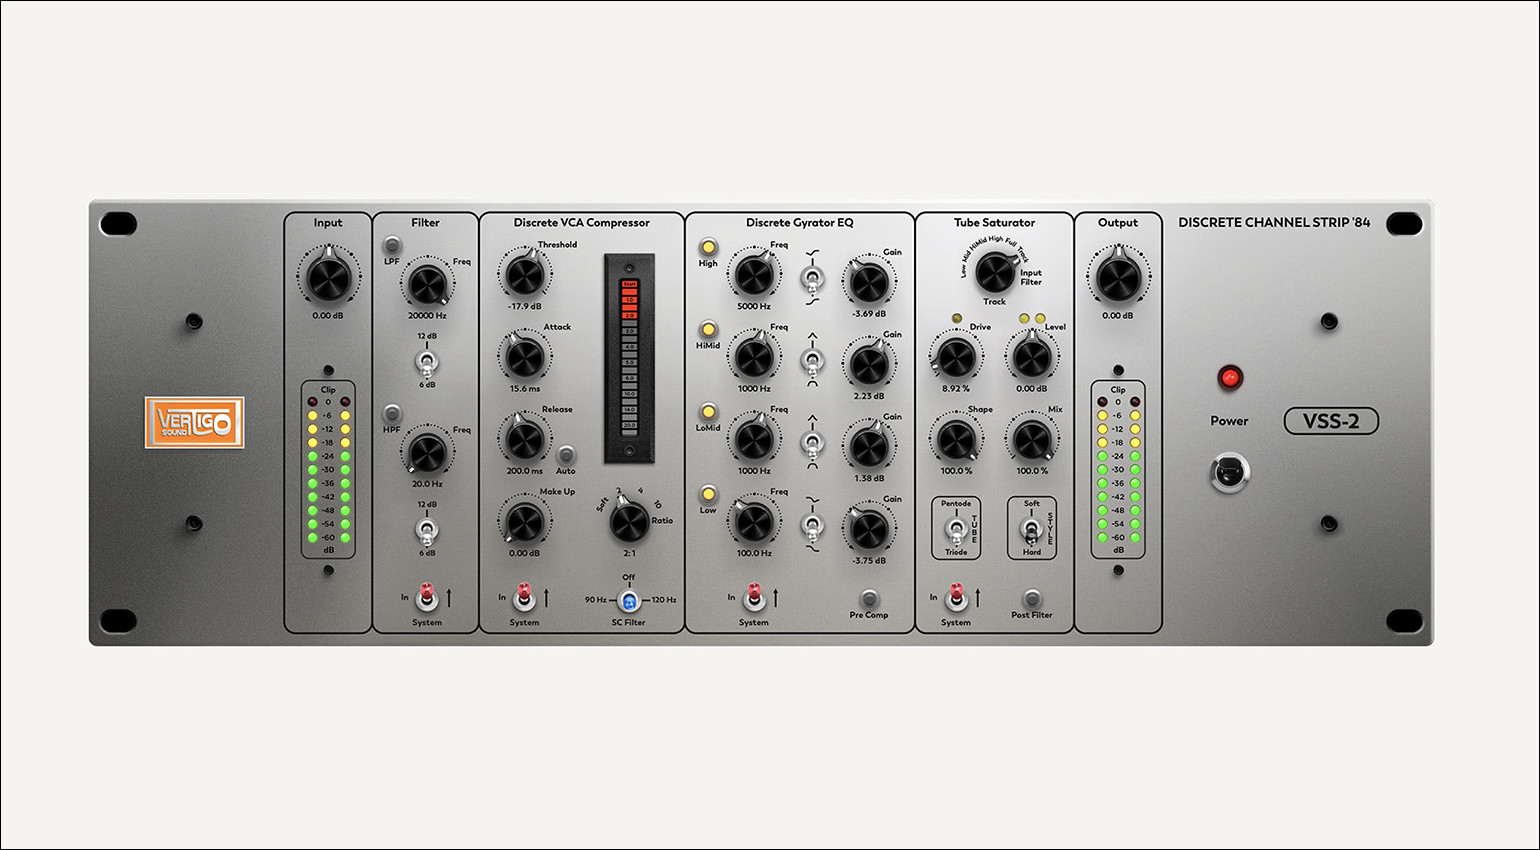This screenshot has width=1540, height=850.
Task: Click the compressor Ratio knob
Action: tap(629, 521)
